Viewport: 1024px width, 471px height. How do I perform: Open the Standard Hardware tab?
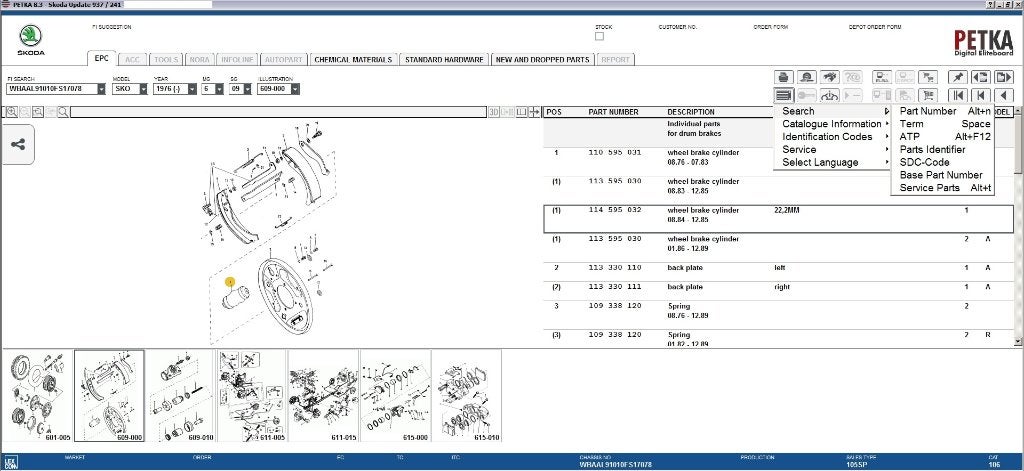tap(444, 59)
